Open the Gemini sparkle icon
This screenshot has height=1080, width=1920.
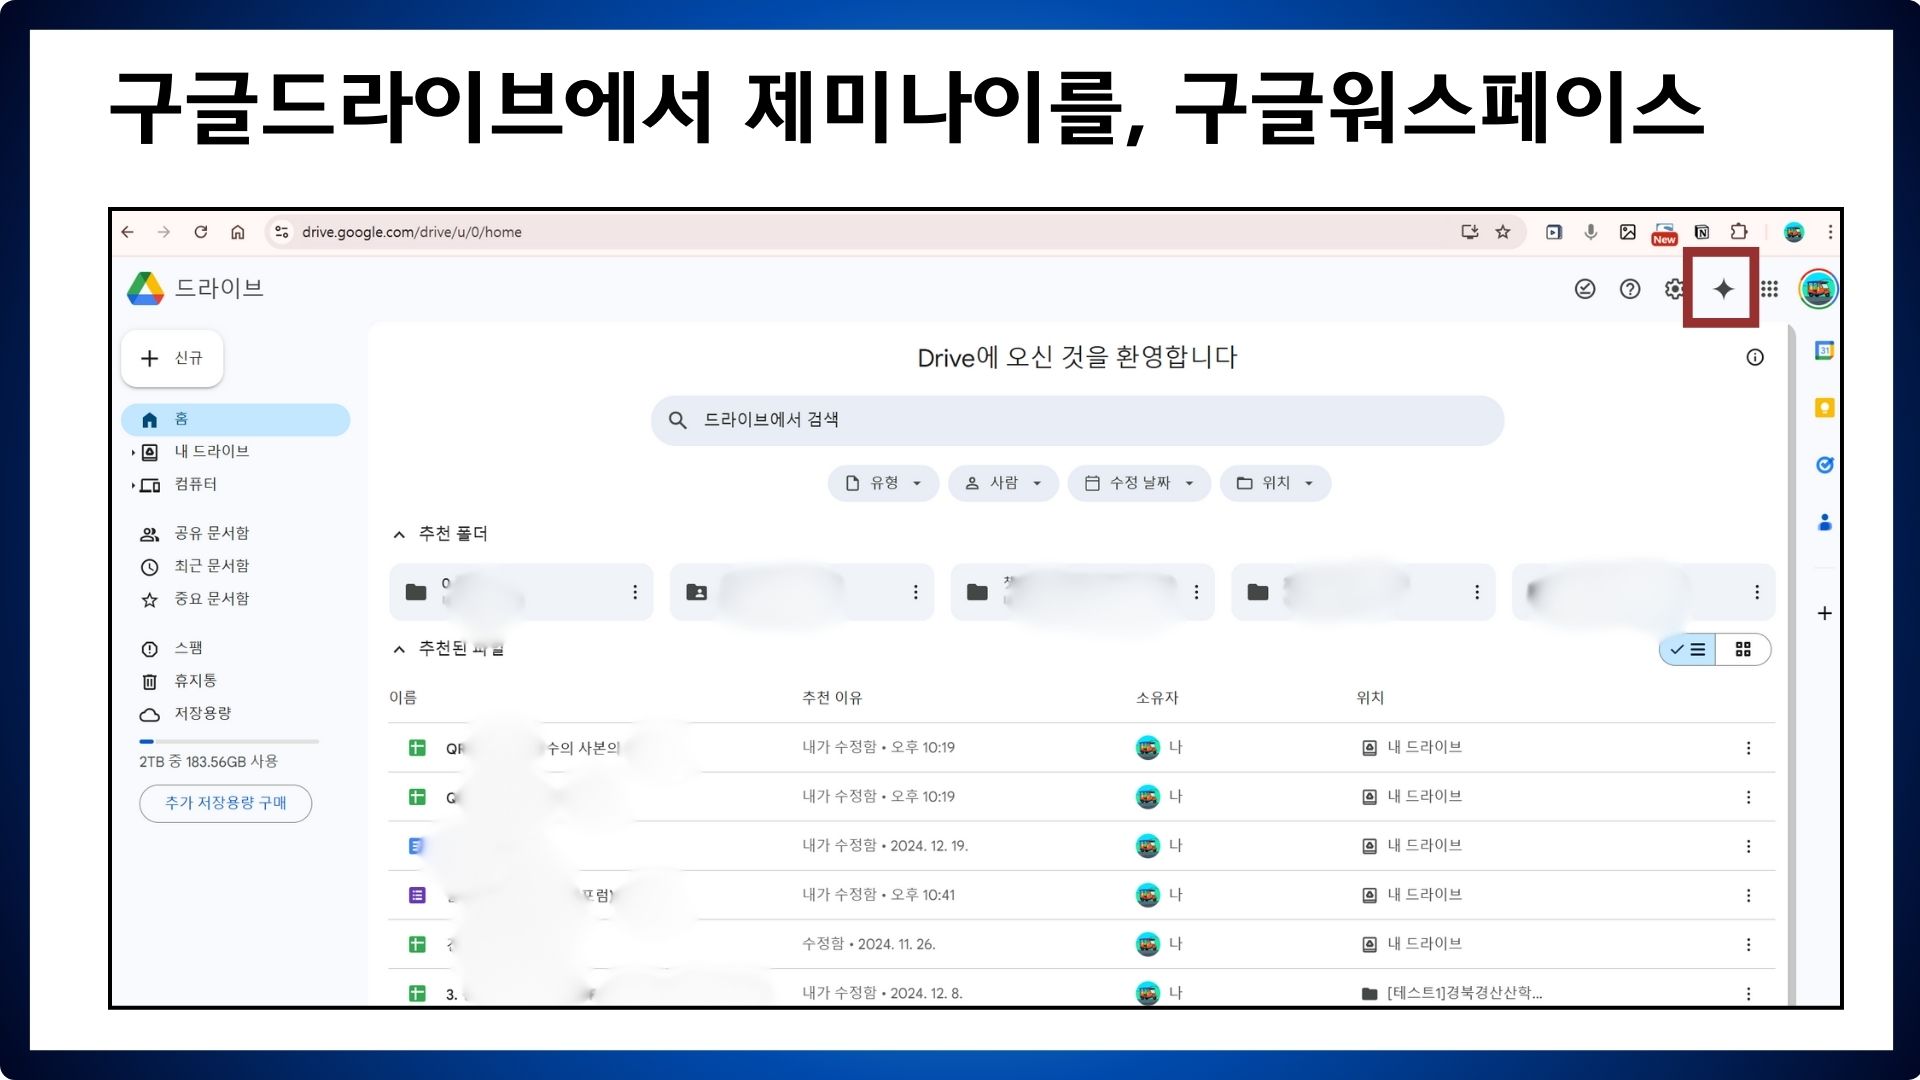coord(1722,289)
